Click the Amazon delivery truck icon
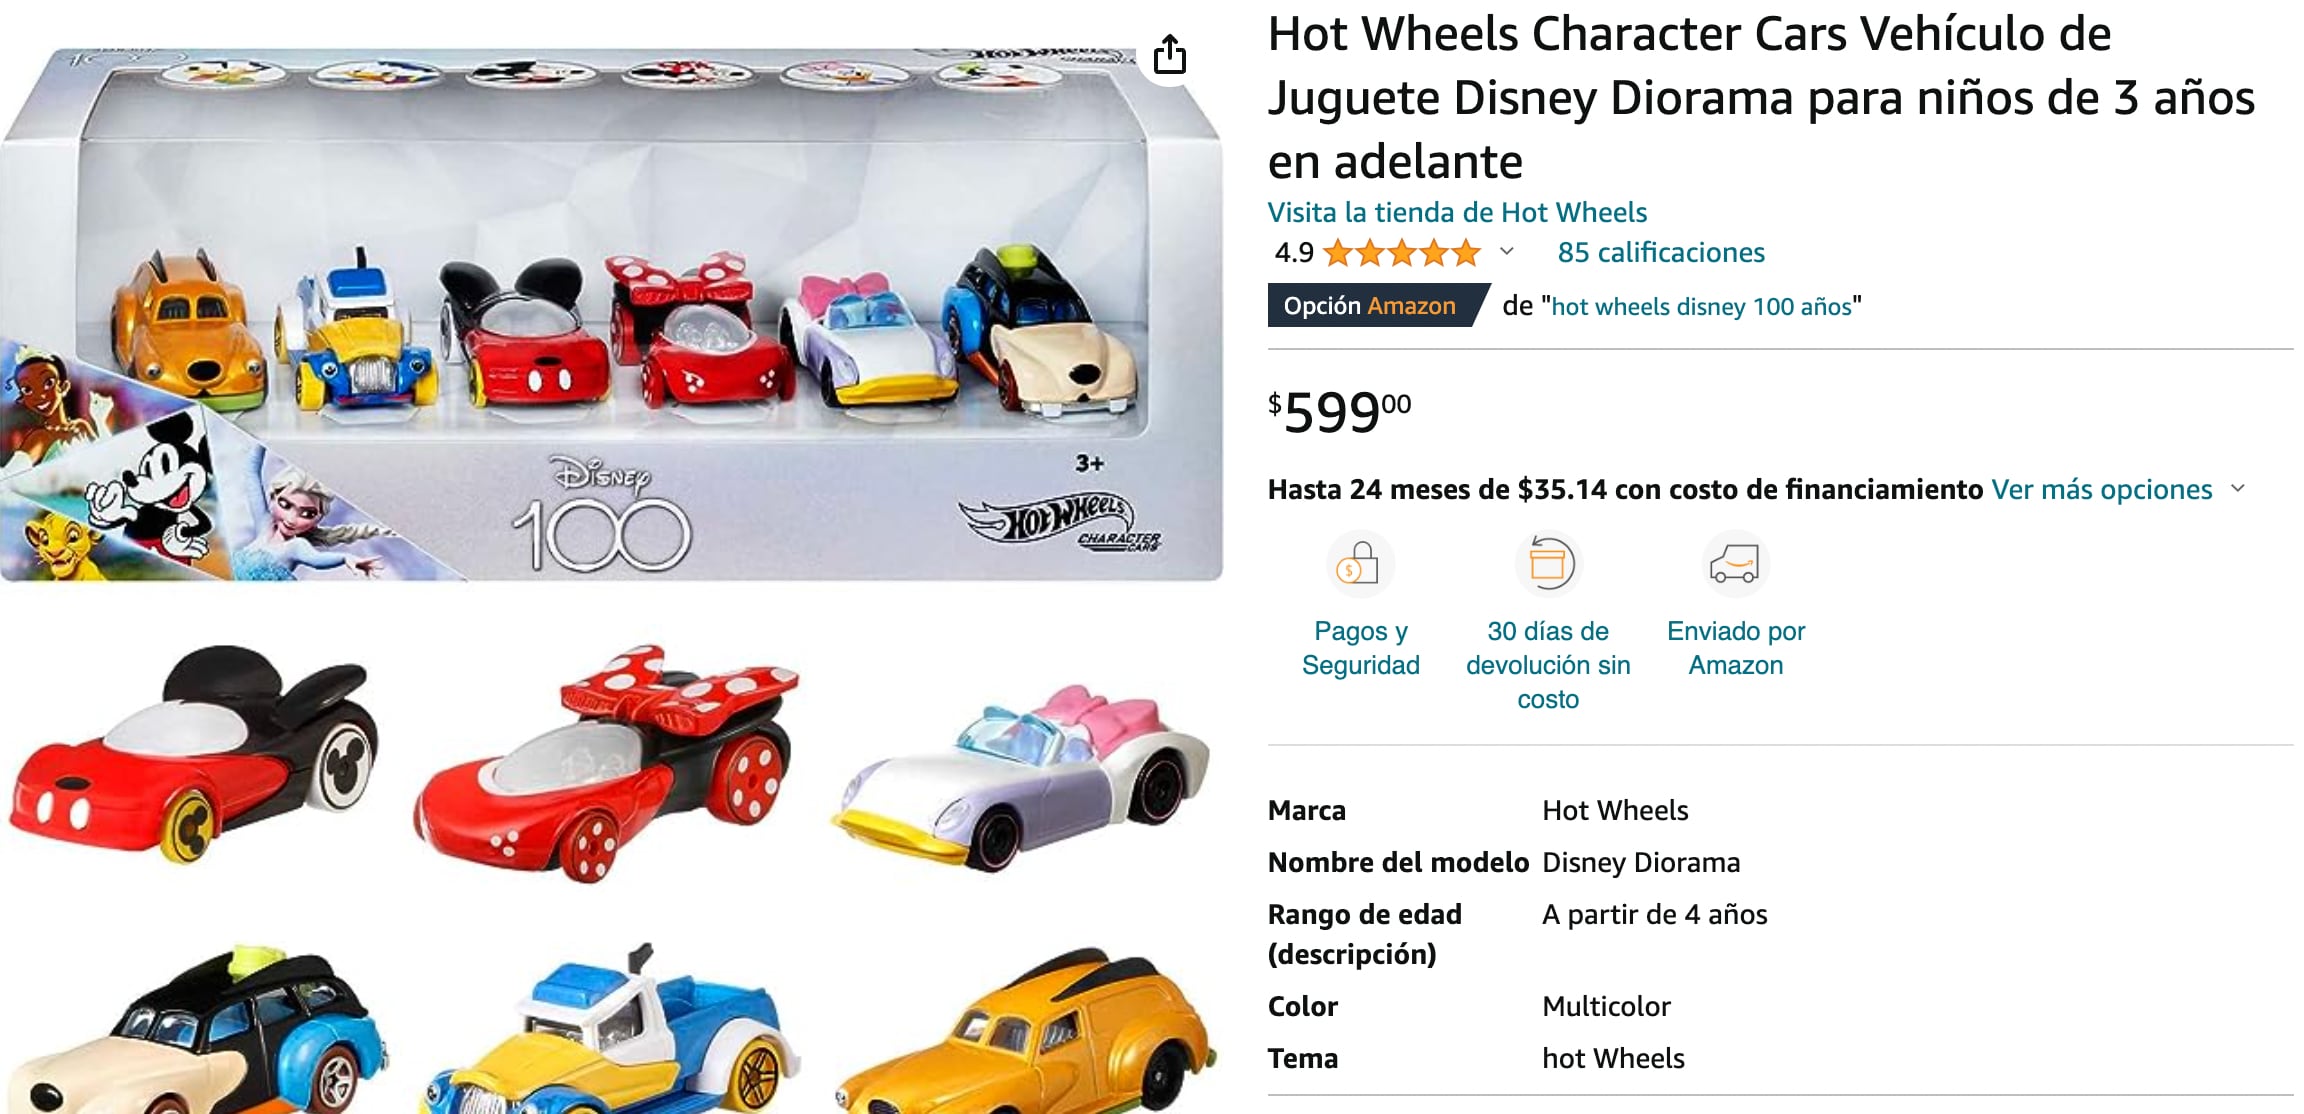The width and height of the screenshot is (2304, 1114). (x=1735, y=564)
